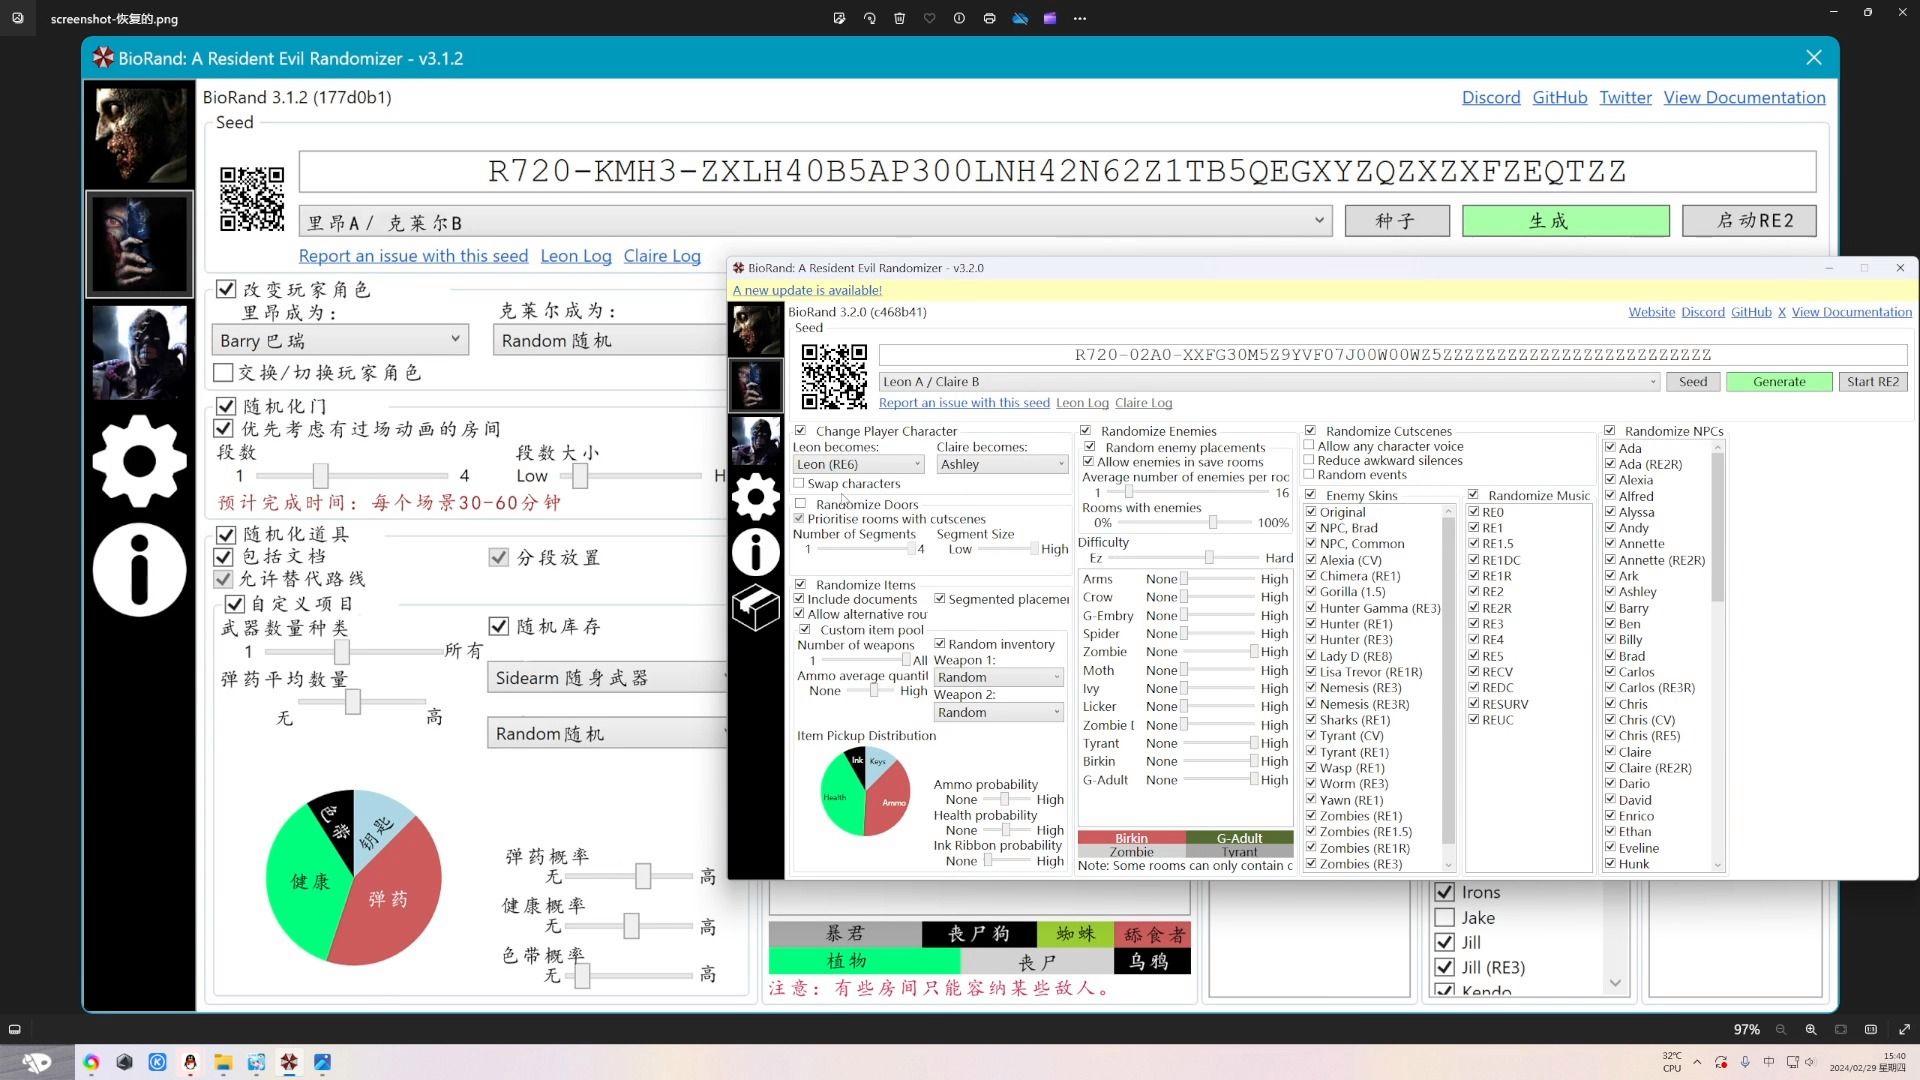Image resolution: width=1920 pixels, height=1080 pixels.
Task: Select RE2 Leon tab in v3.1.2 sidebar
Action: tap(139, 244)
